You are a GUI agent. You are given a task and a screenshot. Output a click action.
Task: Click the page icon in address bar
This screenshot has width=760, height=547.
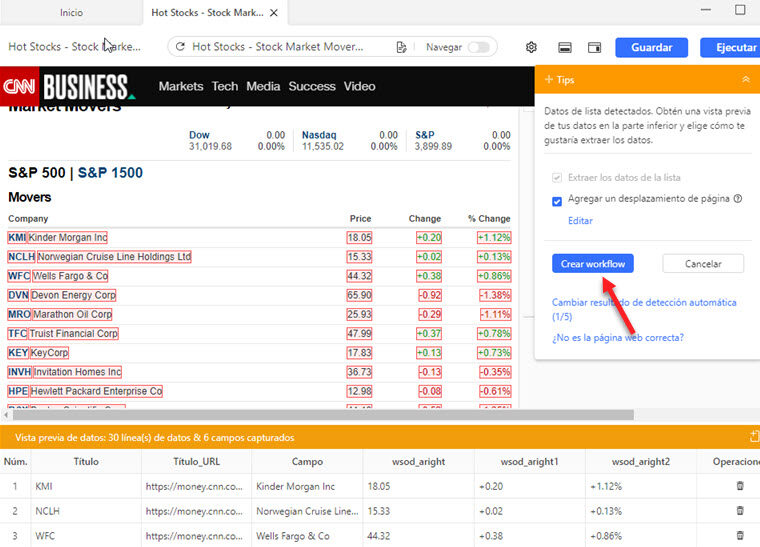(x=401, y=47)
